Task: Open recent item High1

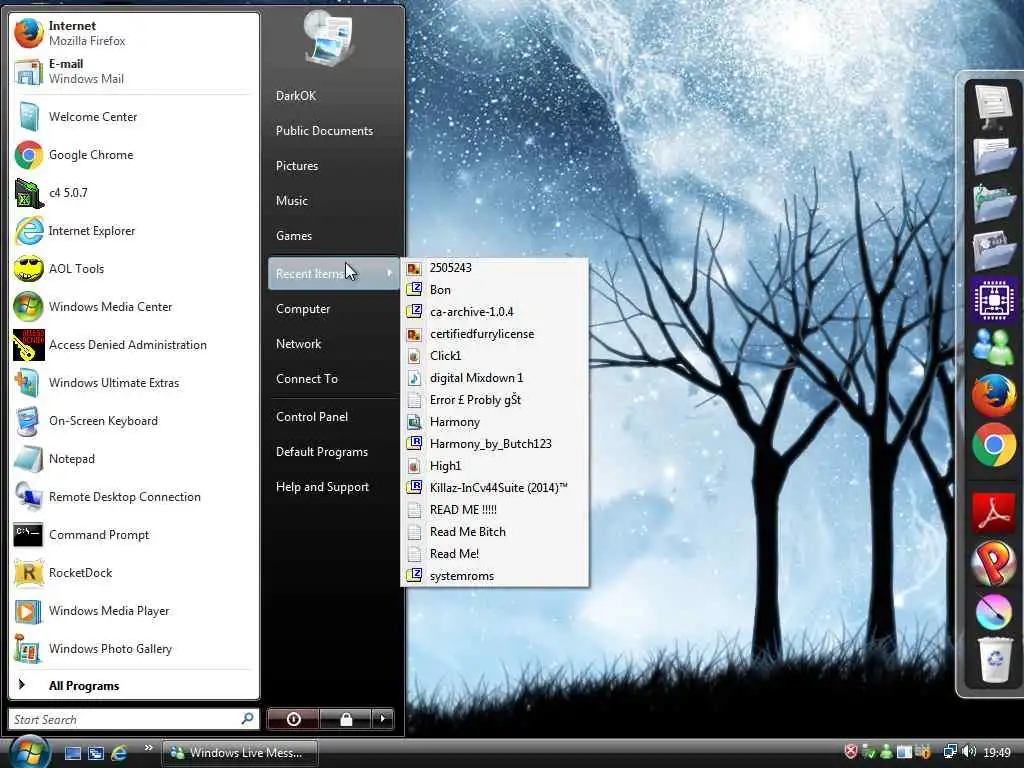Action: pos(494,466)
